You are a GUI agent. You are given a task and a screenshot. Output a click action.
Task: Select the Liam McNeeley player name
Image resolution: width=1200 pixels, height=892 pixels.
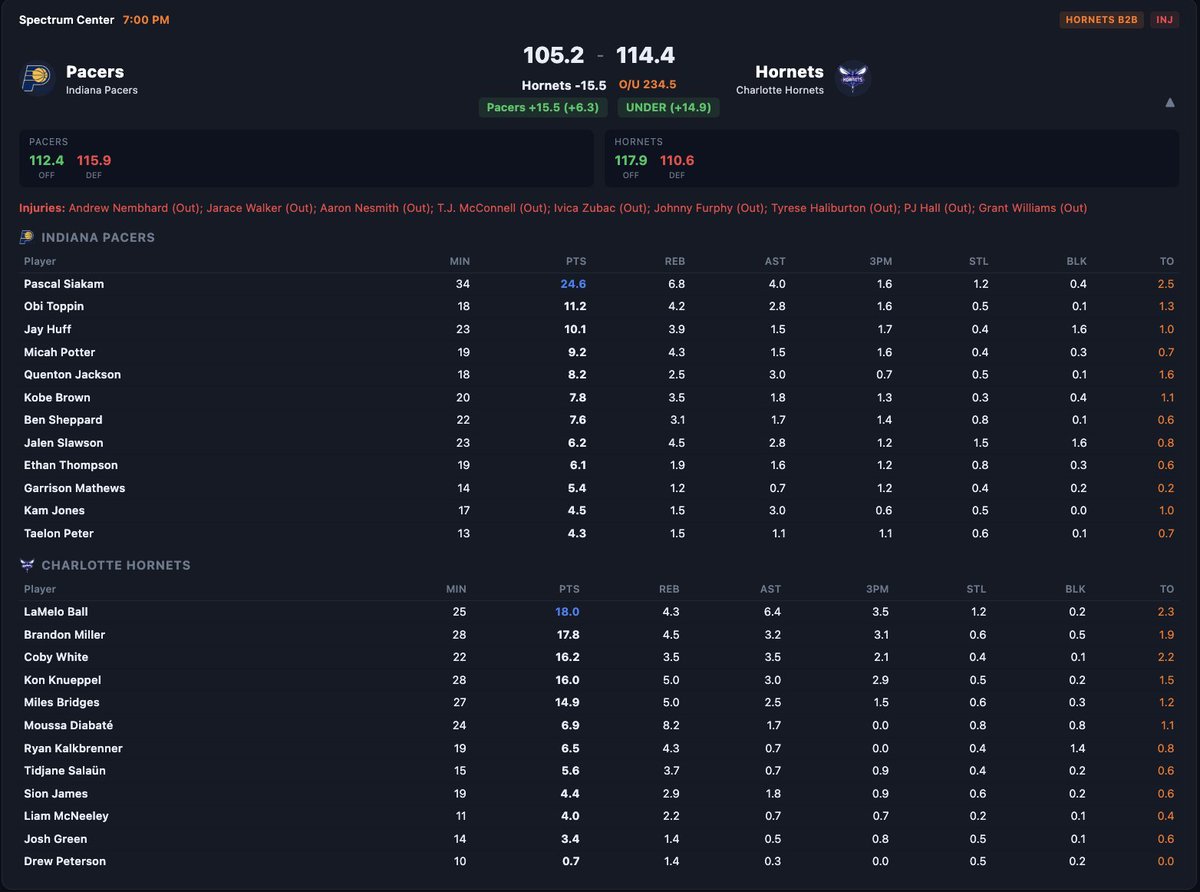[66, 816]
